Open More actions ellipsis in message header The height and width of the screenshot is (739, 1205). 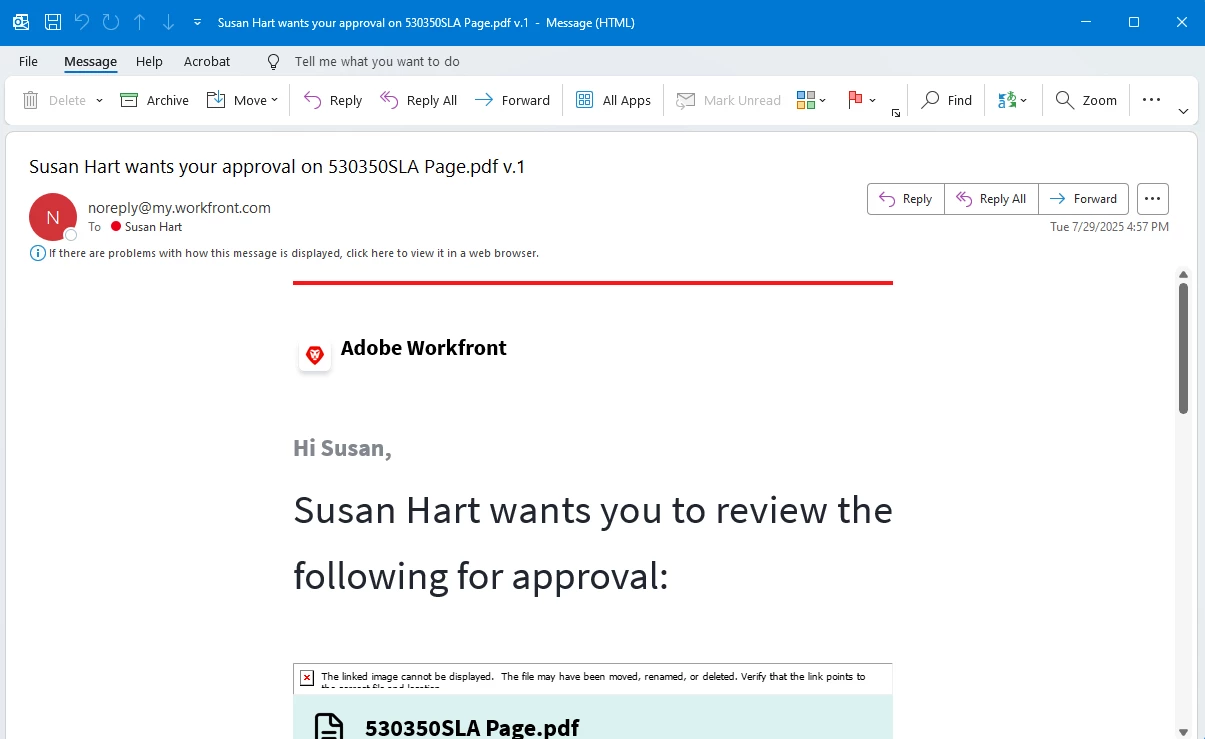(1153, 199)
